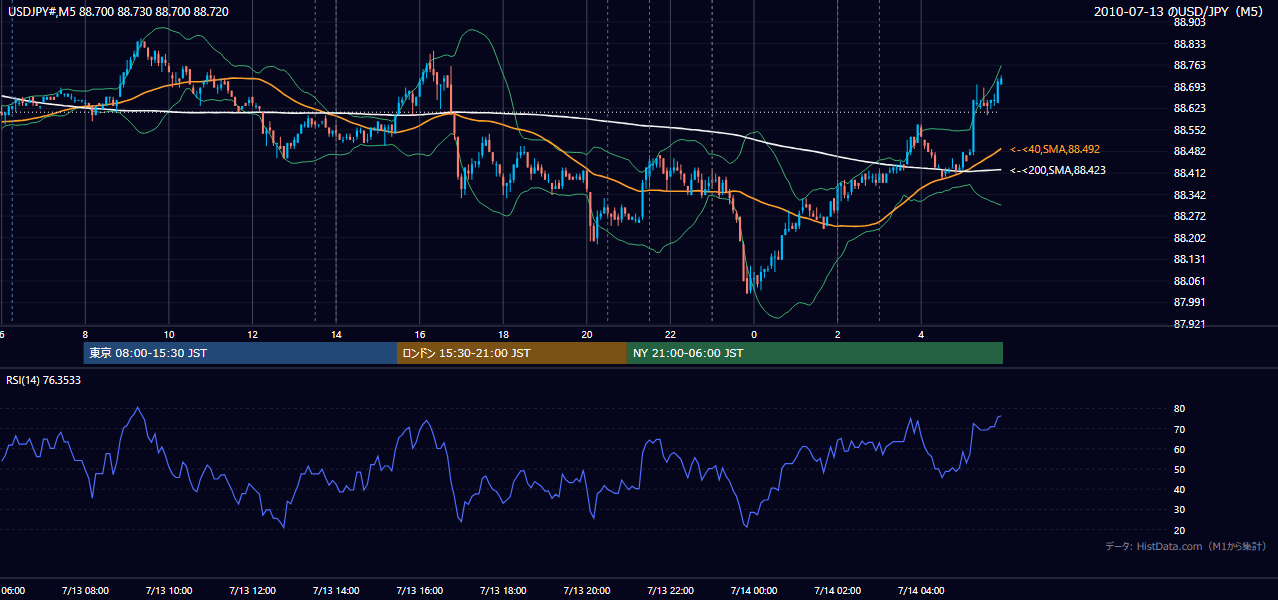Click the 7/14 00:00 bottom time label
1278x600 pixels.
[x=753, y=591]
